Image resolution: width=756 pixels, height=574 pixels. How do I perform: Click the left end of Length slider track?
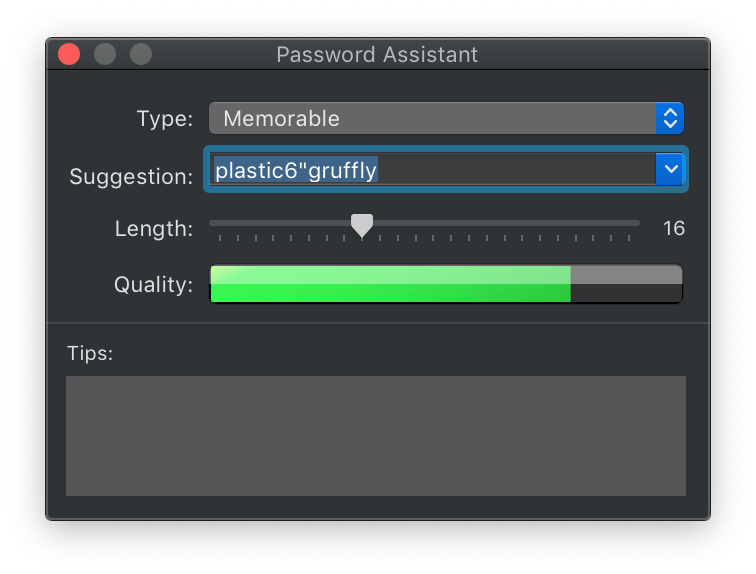(214, 222)
